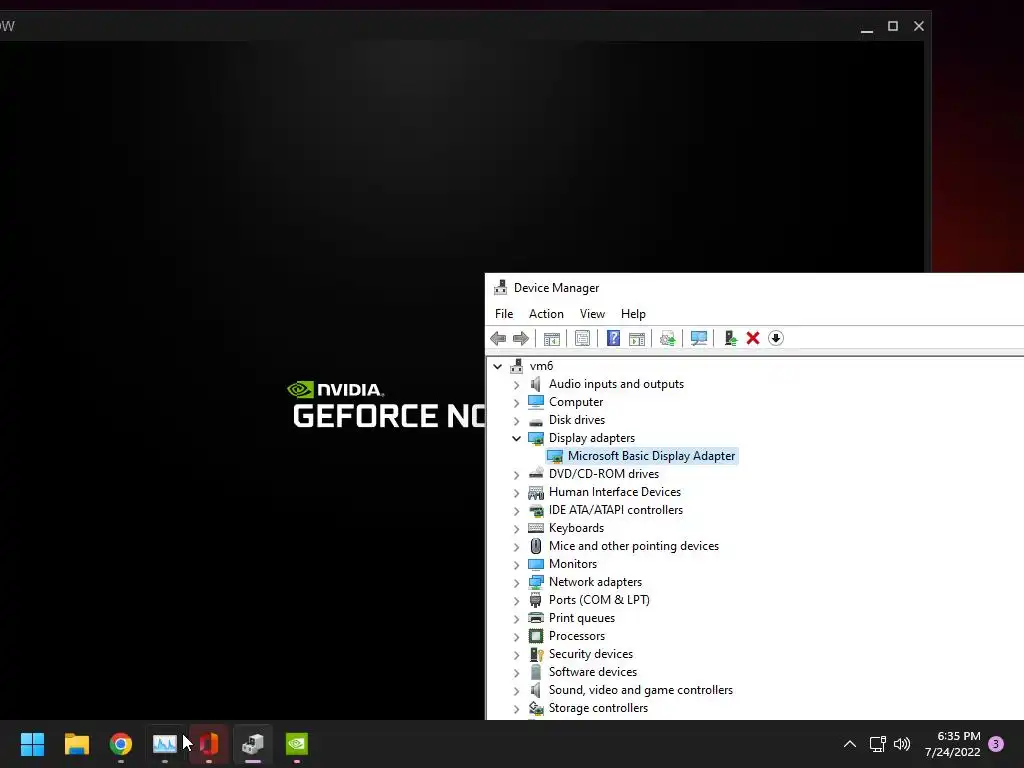Expand the Disk drives chevron
This screenshot has width=1024, height=768.
[517, 421]
